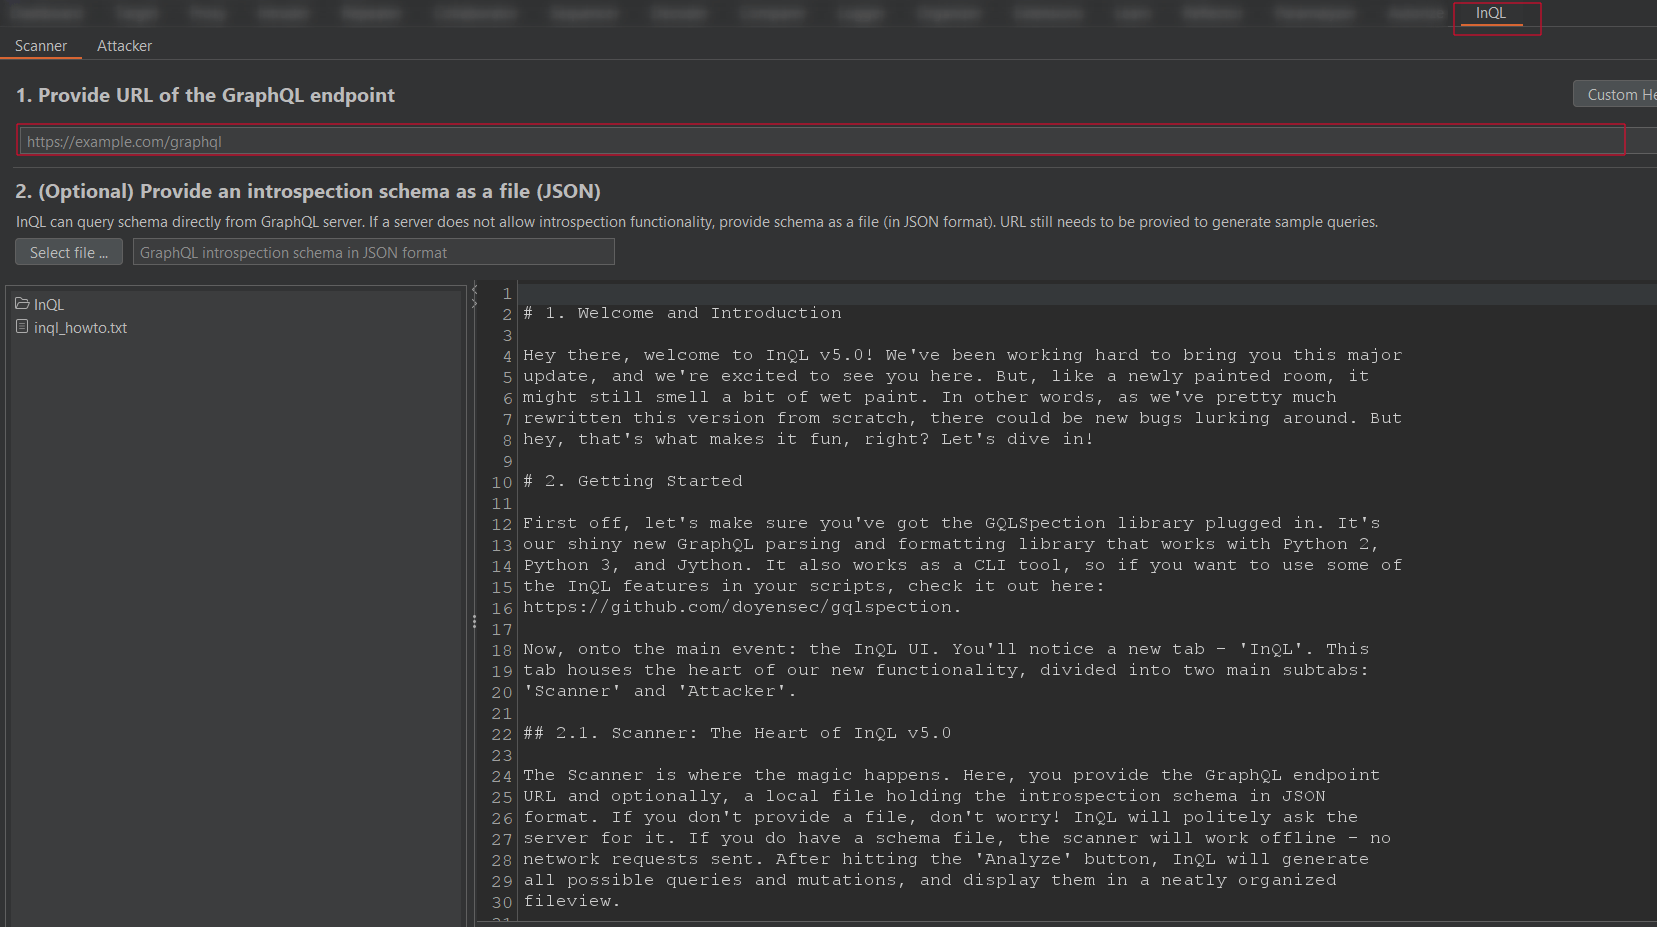Click line number 10 in the gutter
Viewport: 1657px width, 927px height.
click(x=501, y=482)
